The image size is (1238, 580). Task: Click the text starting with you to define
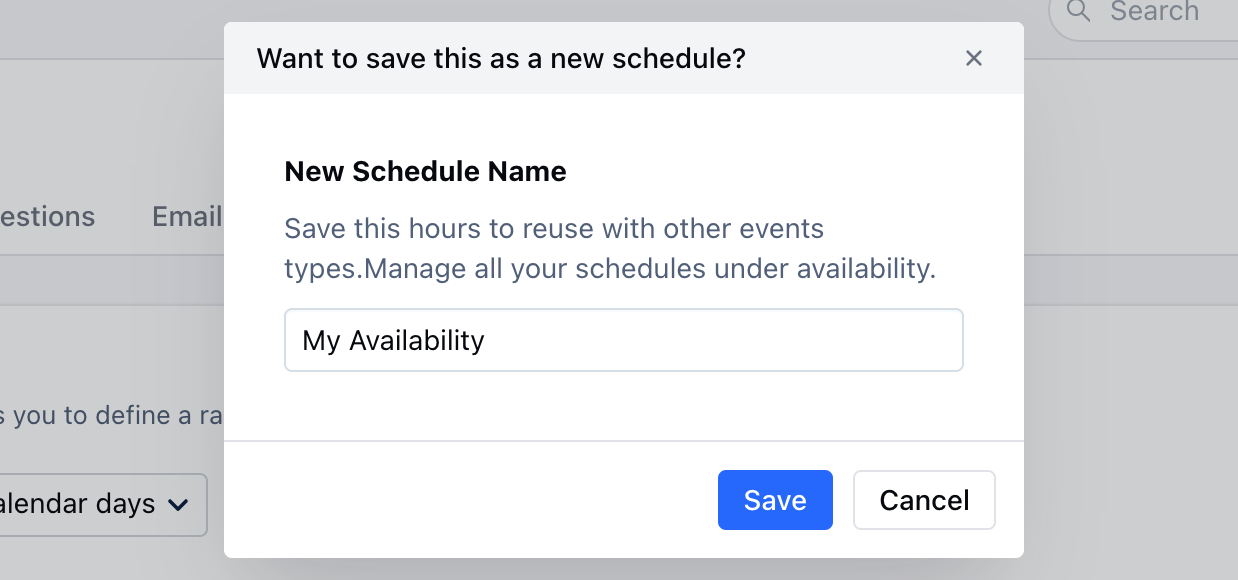click(111, 415)
